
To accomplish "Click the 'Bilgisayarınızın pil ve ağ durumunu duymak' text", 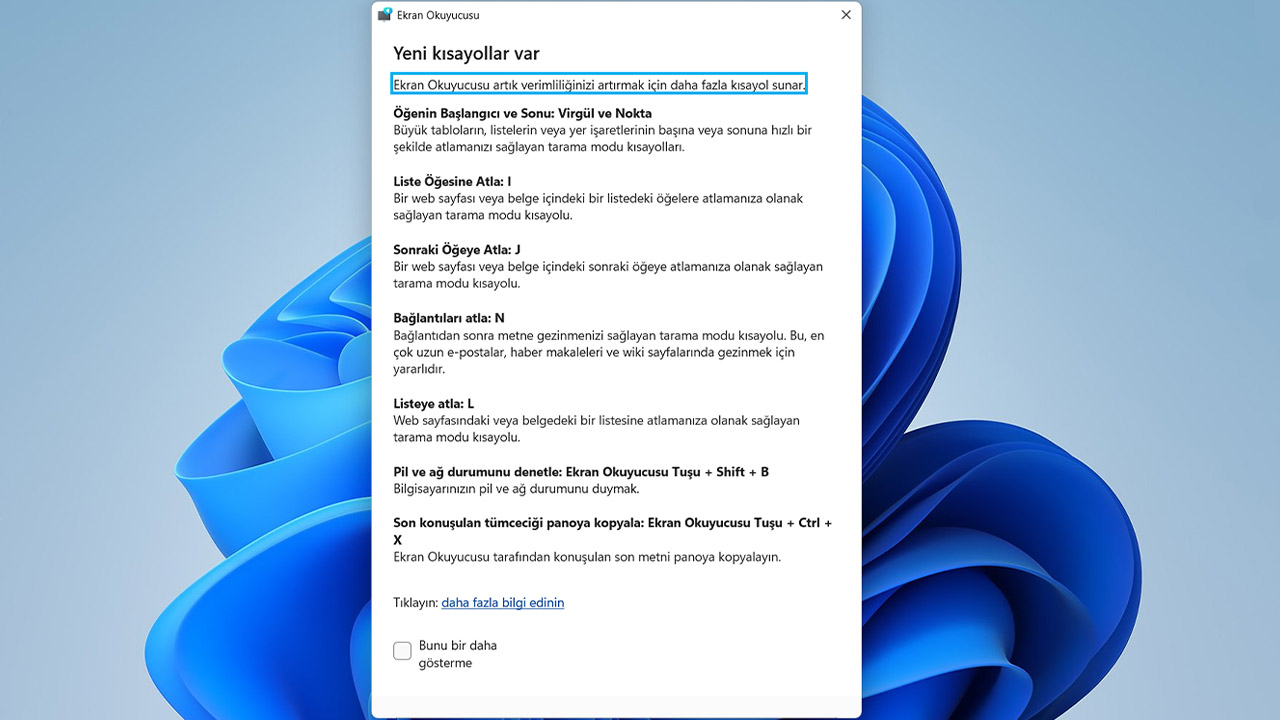I will 516,489.
